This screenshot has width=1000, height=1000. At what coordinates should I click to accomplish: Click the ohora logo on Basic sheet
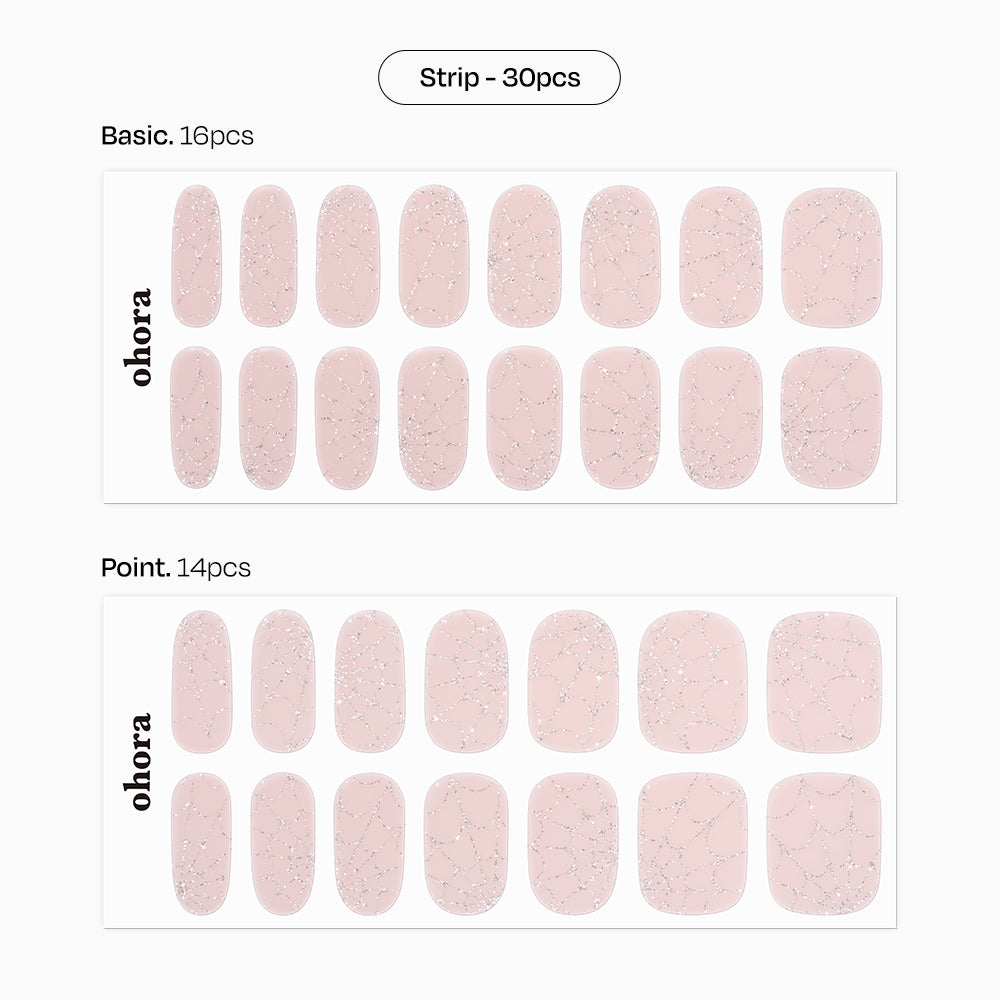tap(141, 336)
